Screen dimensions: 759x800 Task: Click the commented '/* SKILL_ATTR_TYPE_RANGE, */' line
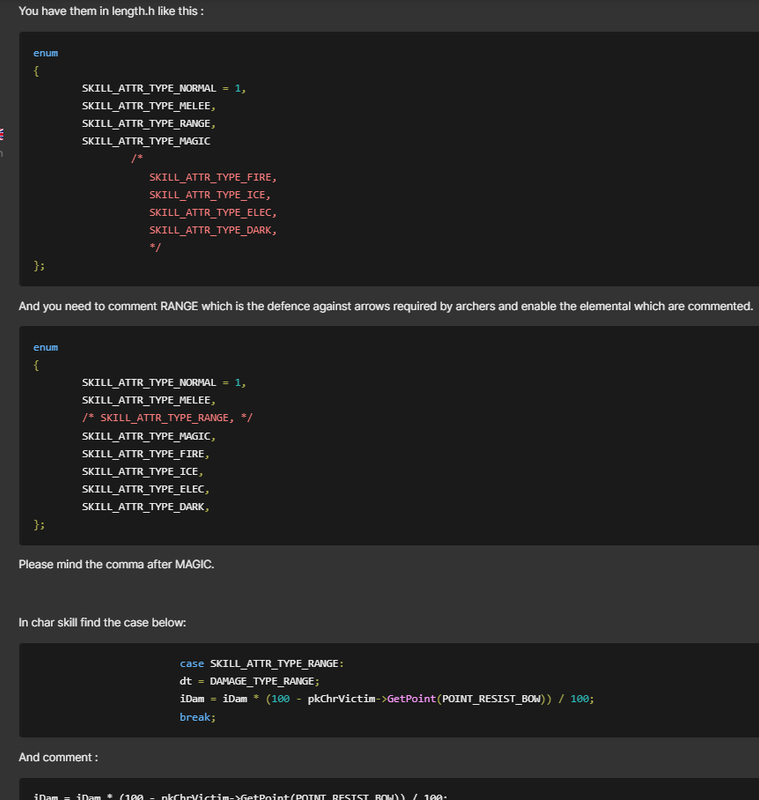coord(167,418)
